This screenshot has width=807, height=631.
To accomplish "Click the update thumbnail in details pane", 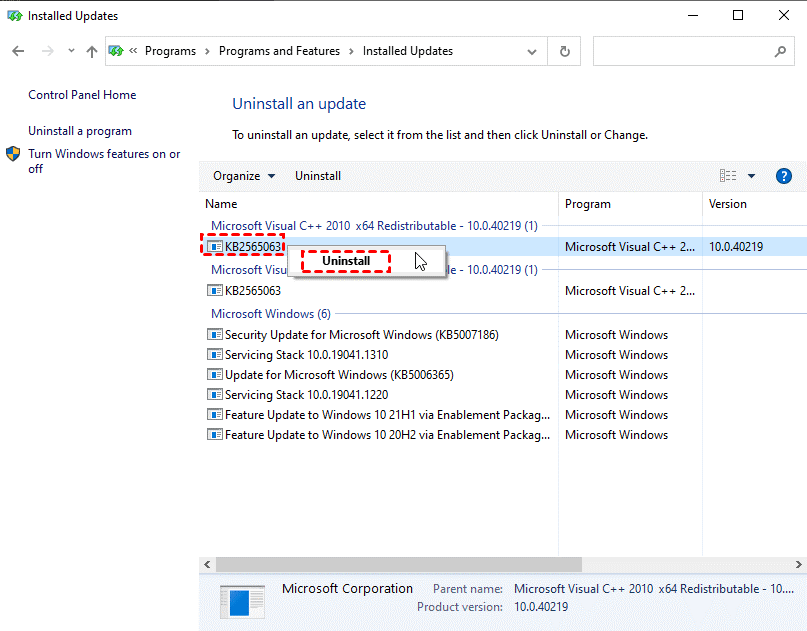I will point(242,601).
